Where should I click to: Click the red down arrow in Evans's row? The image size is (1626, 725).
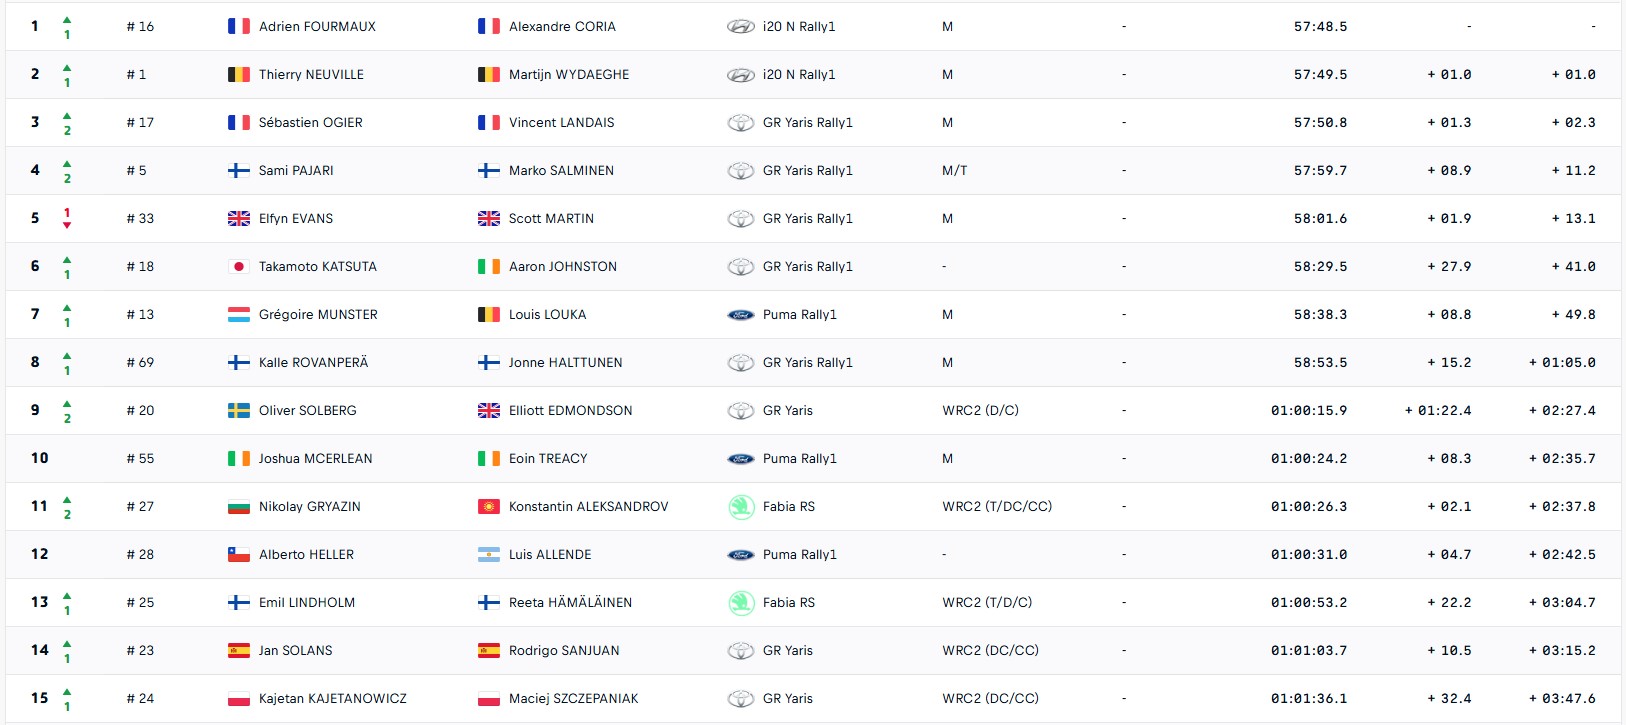(x=67, y=225)
